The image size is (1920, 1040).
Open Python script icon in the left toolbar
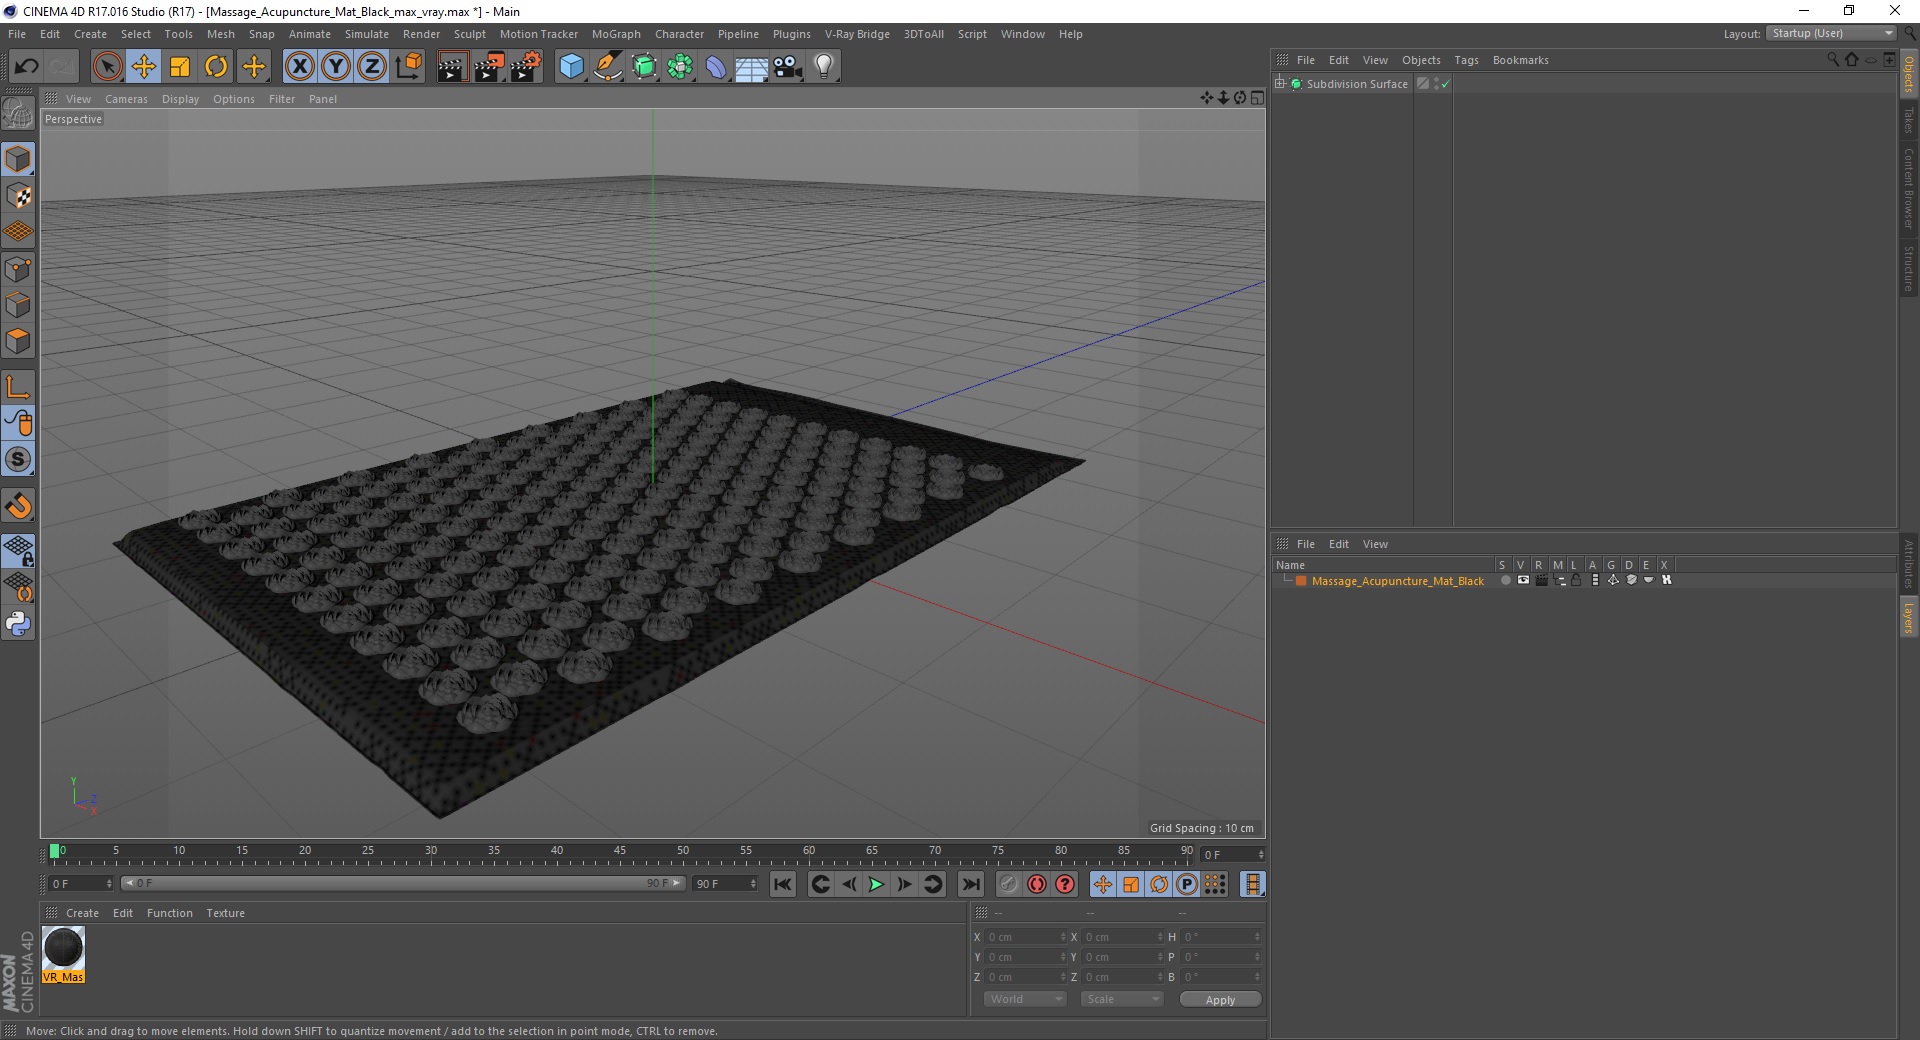pos(18,624)
